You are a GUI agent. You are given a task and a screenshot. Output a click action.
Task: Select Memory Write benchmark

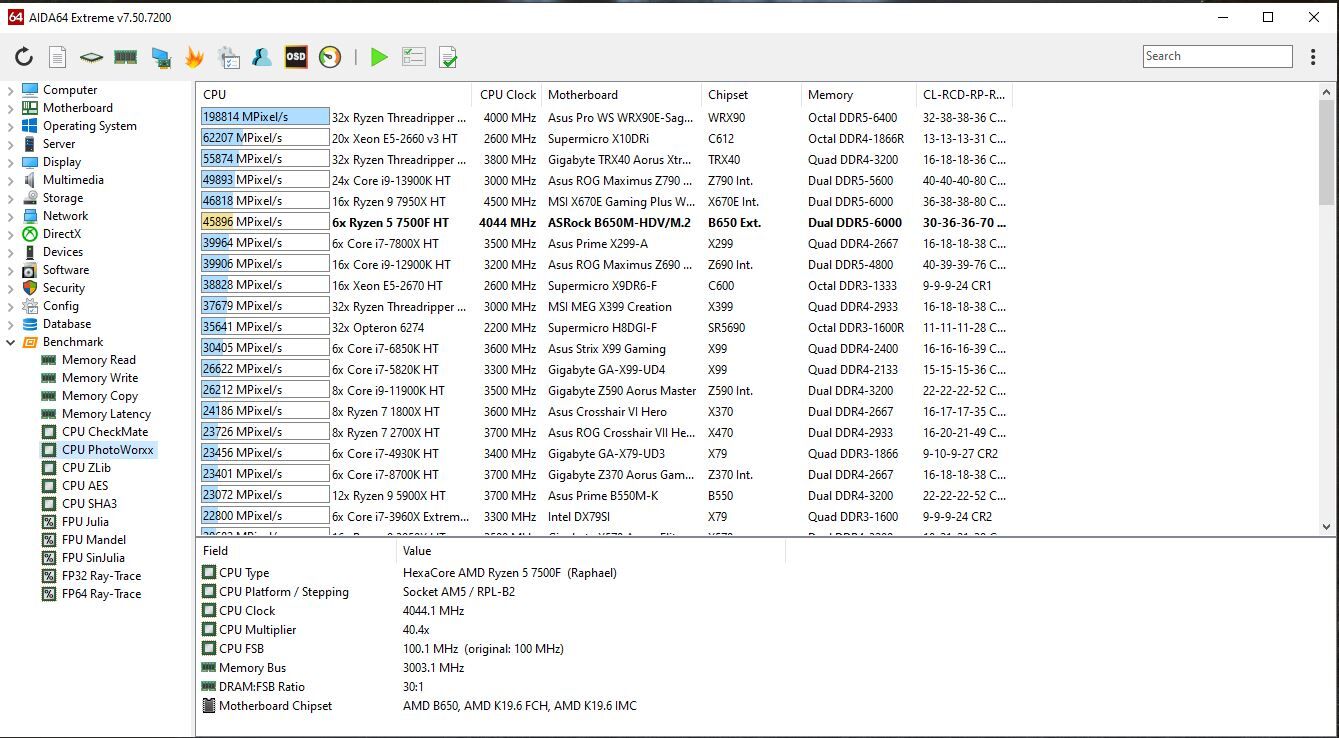(100, 378)
